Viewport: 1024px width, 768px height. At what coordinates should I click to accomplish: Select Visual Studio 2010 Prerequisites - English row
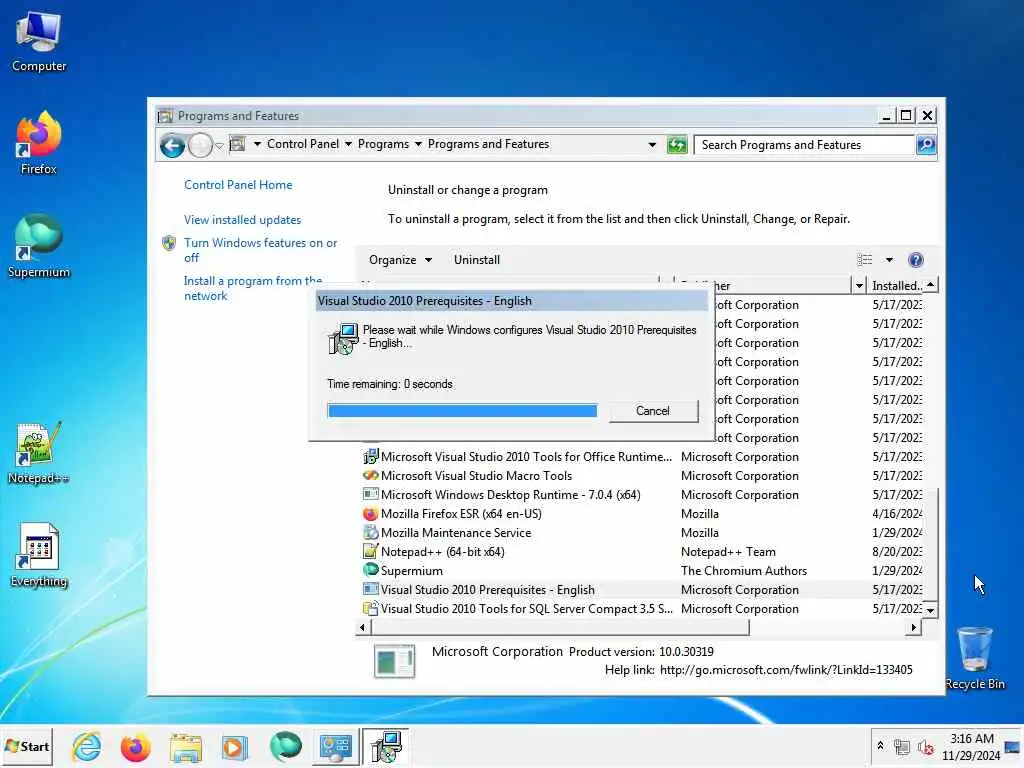coord(642,590)
